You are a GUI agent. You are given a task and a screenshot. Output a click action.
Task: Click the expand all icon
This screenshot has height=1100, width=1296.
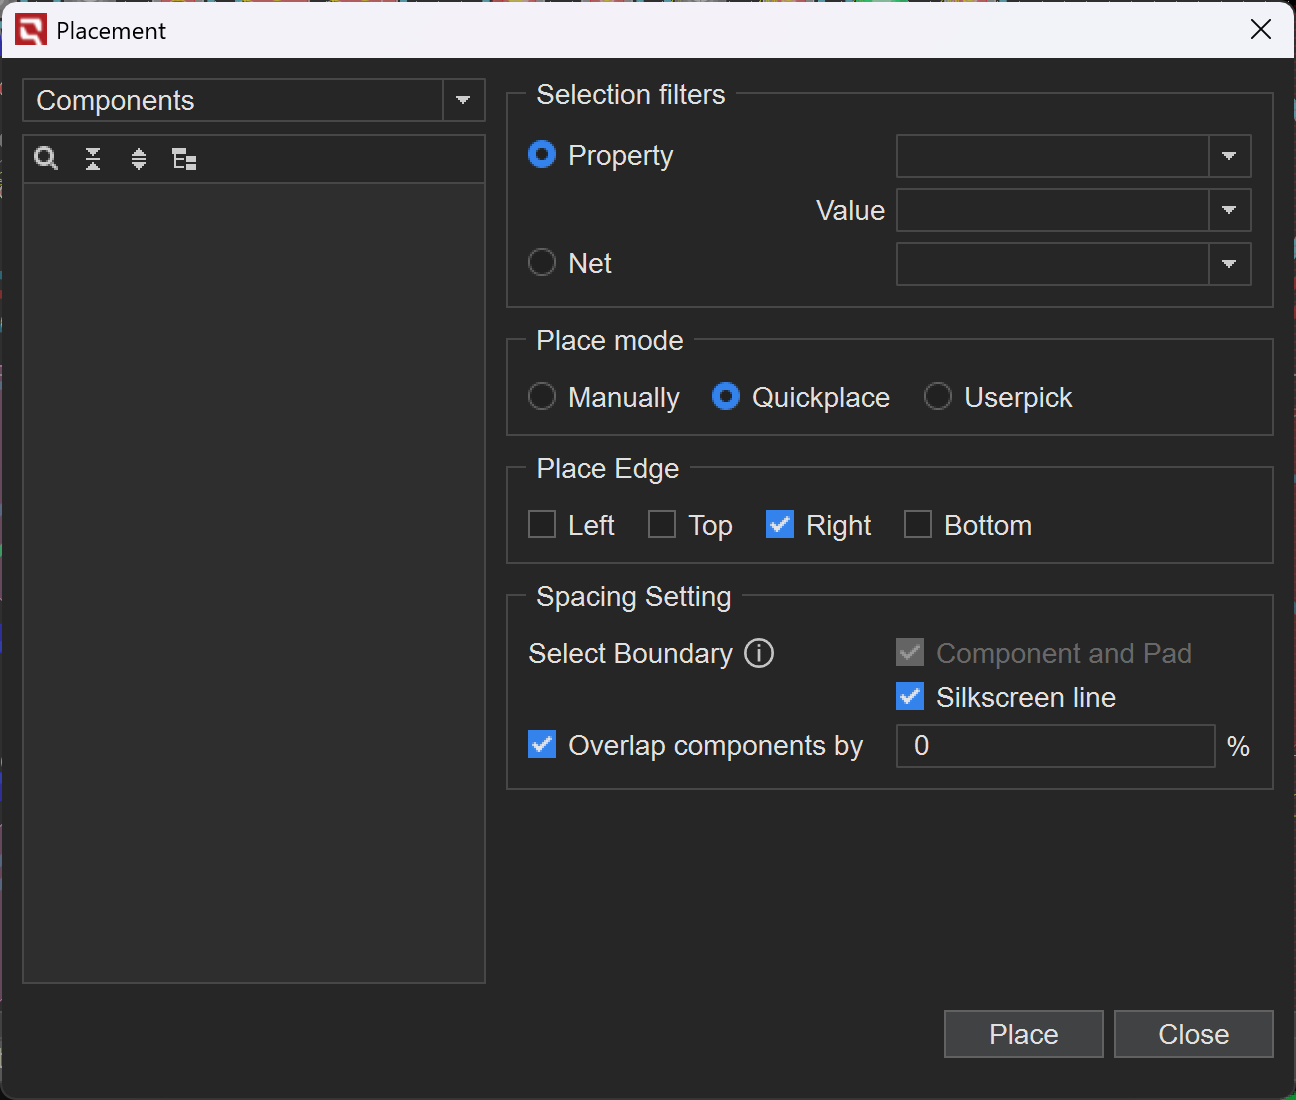(x=139, y=159)
